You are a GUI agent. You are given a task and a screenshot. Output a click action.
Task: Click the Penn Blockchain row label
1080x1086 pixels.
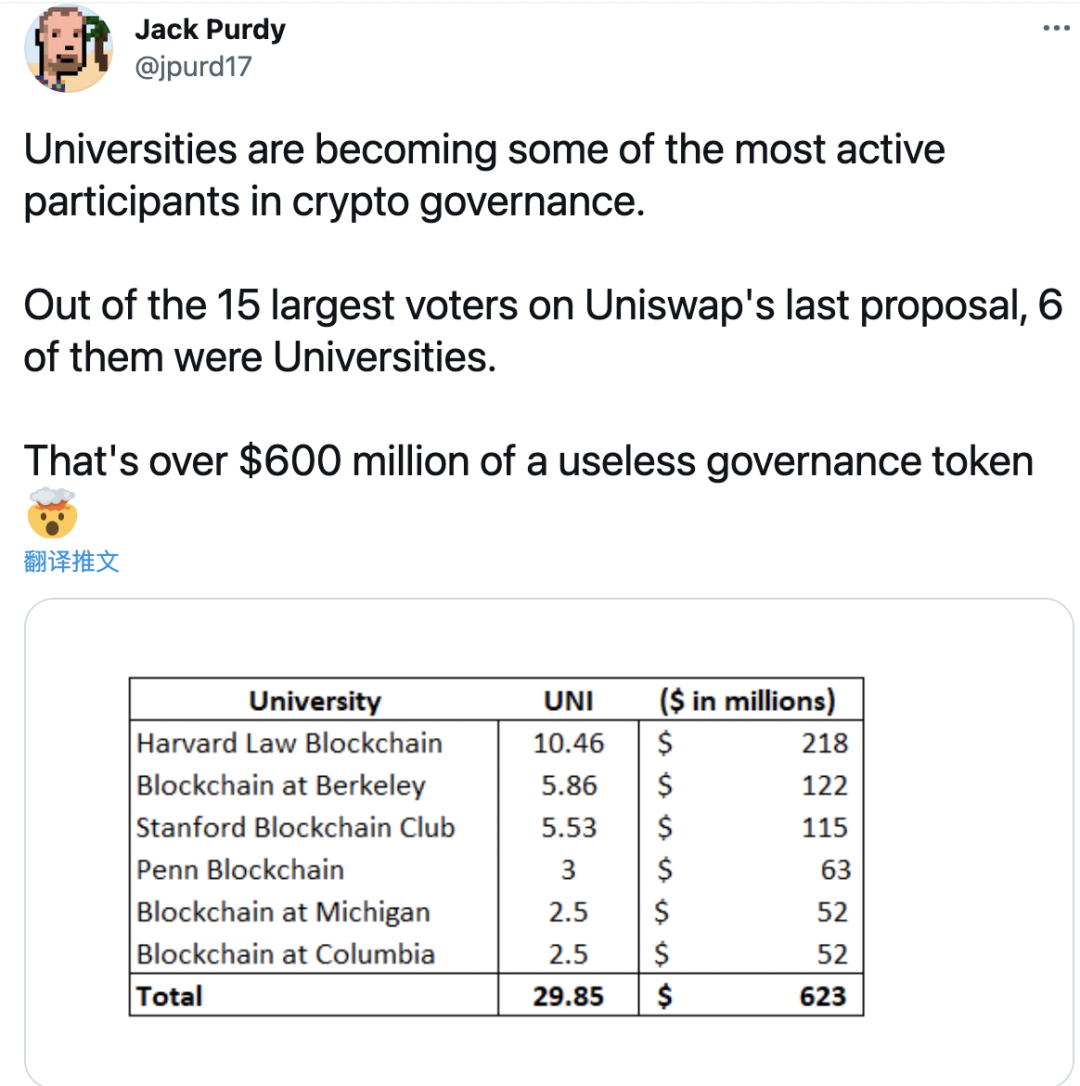point(240,870)
